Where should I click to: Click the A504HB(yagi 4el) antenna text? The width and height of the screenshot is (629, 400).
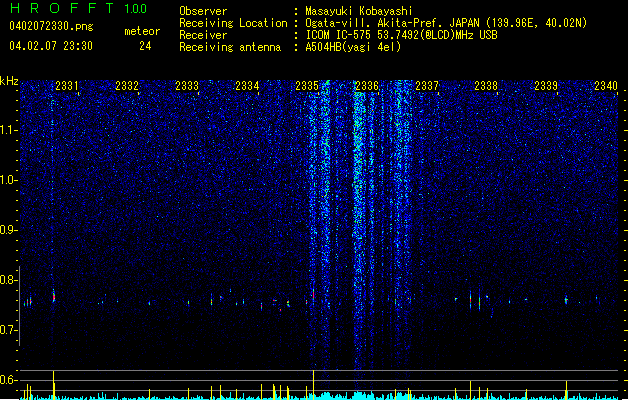click(x=353, y=47)
